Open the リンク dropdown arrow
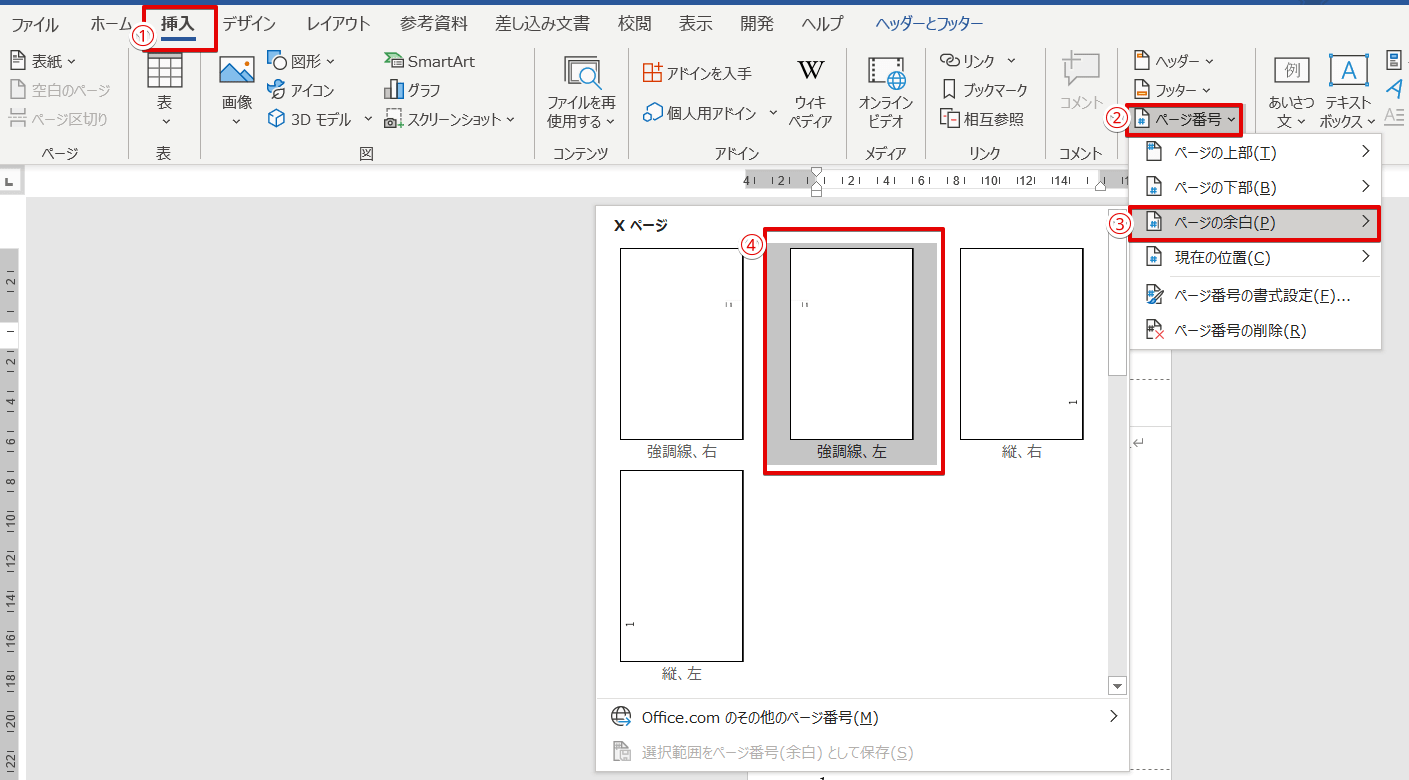This screenshot has height=780, width=1409. pyautogui.click(x=1011, y=61)
